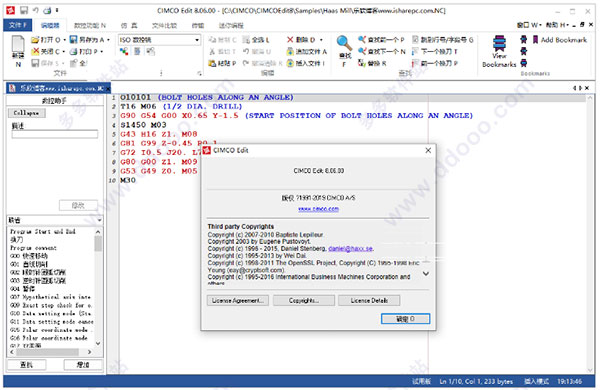Switch to the NC Functions N tab
The width and height of the screenshot is (600, 390).
(x=90, y=26)
